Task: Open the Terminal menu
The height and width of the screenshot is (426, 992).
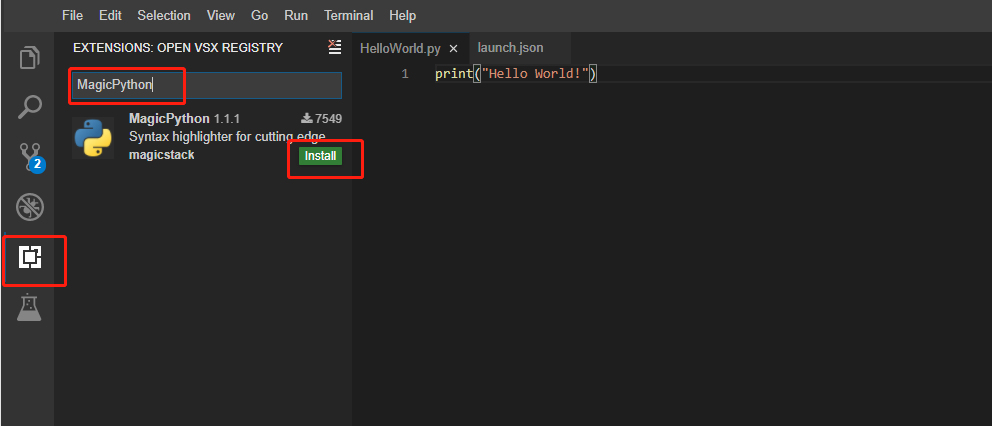Action: [x=349, y=15]
